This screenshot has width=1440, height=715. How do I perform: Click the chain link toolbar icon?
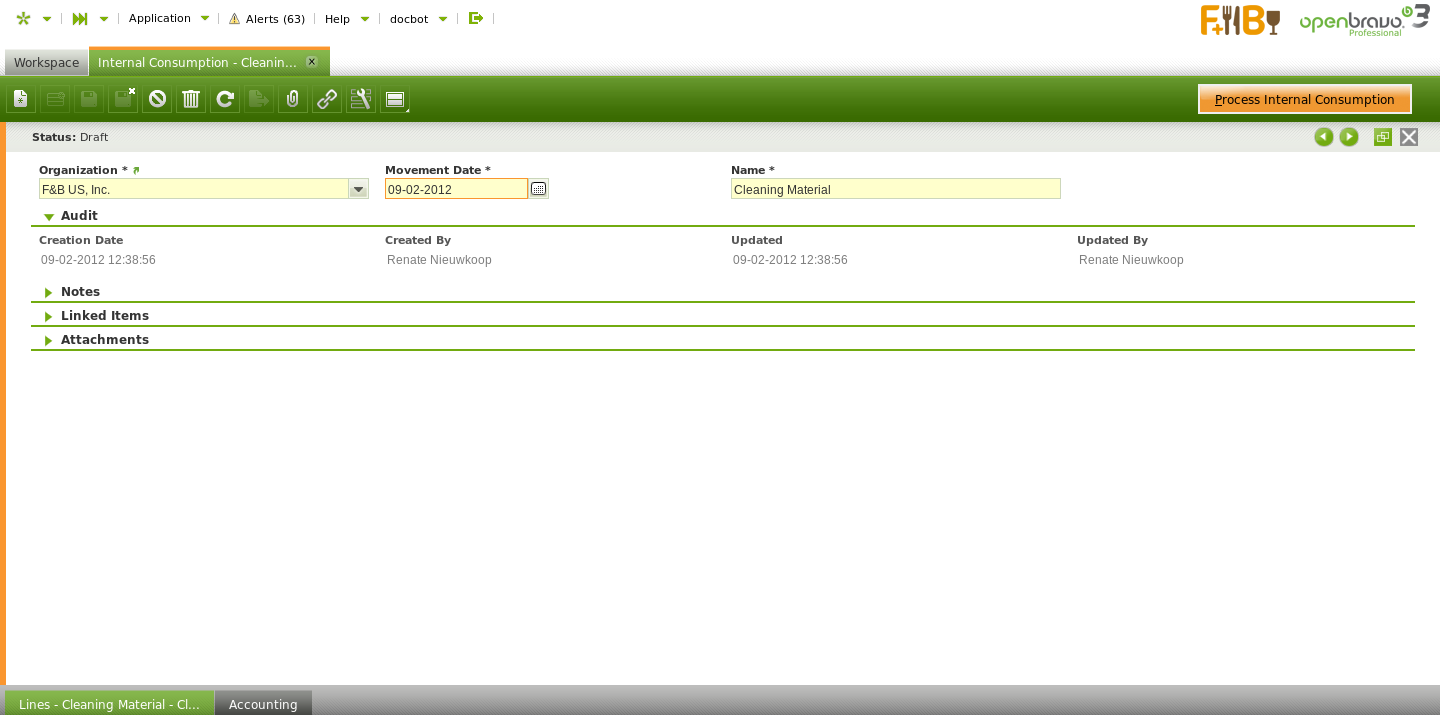tap(327, 99)
